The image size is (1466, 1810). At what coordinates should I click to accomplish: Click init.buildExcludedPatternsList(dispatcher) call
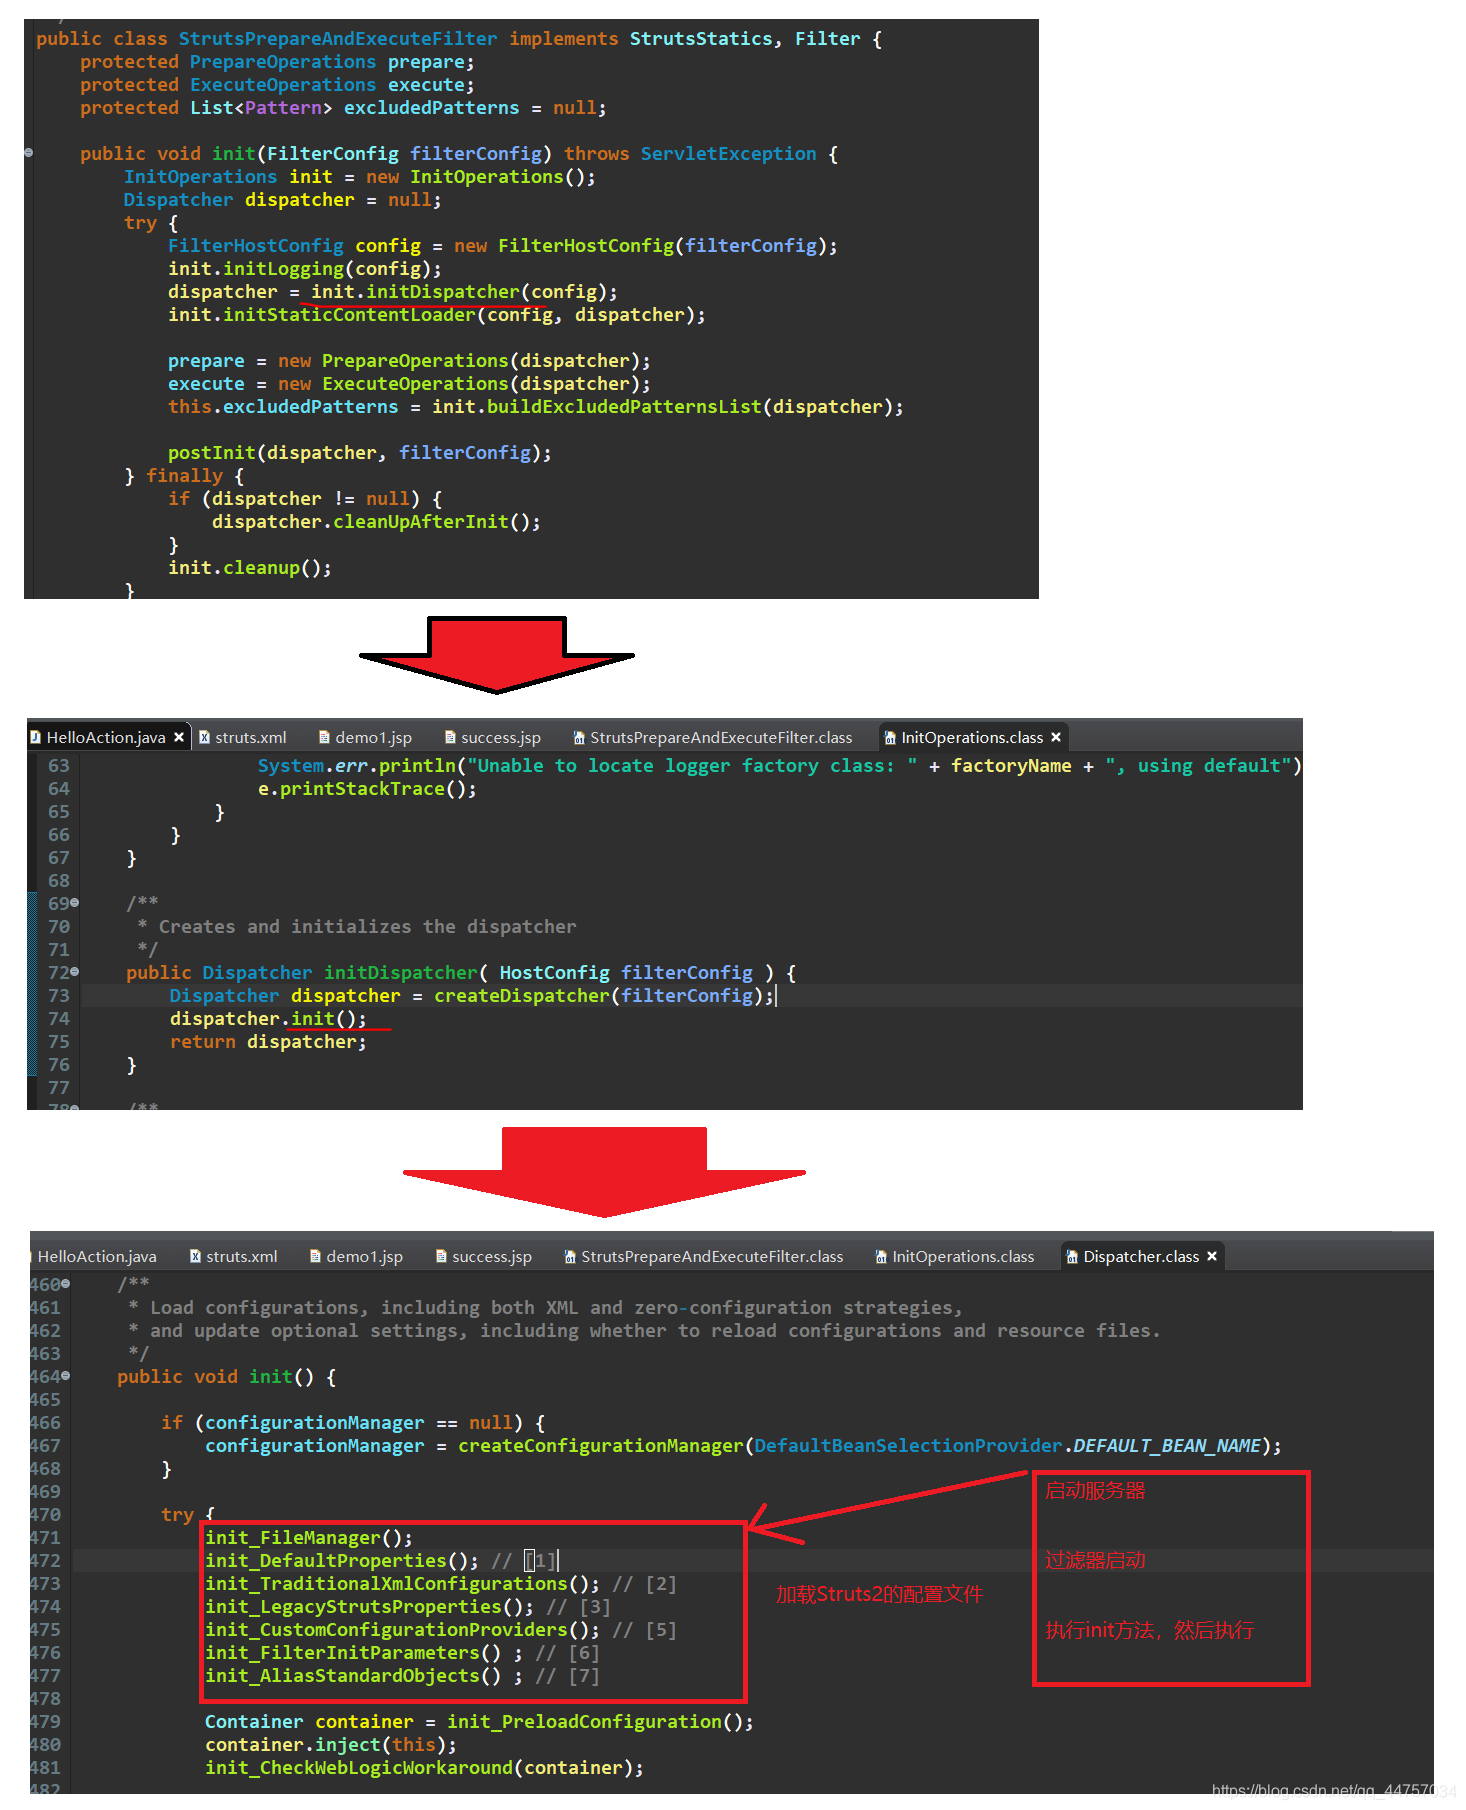point(662,407)
